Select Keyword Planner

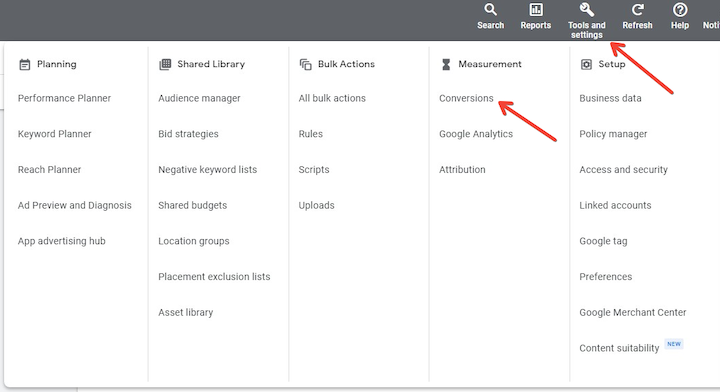point(55,134)
